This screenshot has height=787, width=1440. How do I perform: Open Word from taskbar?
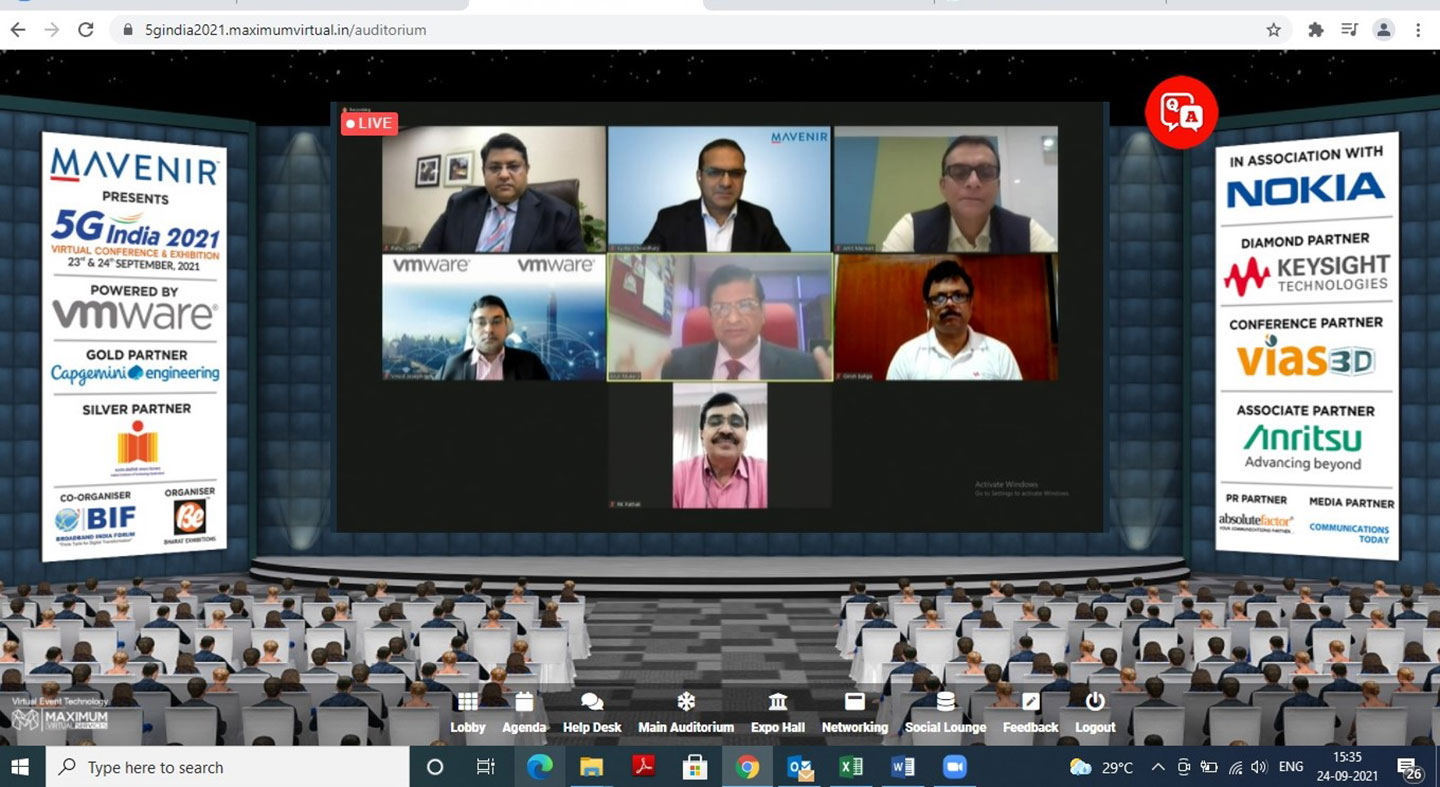click(x=903, y=767)
